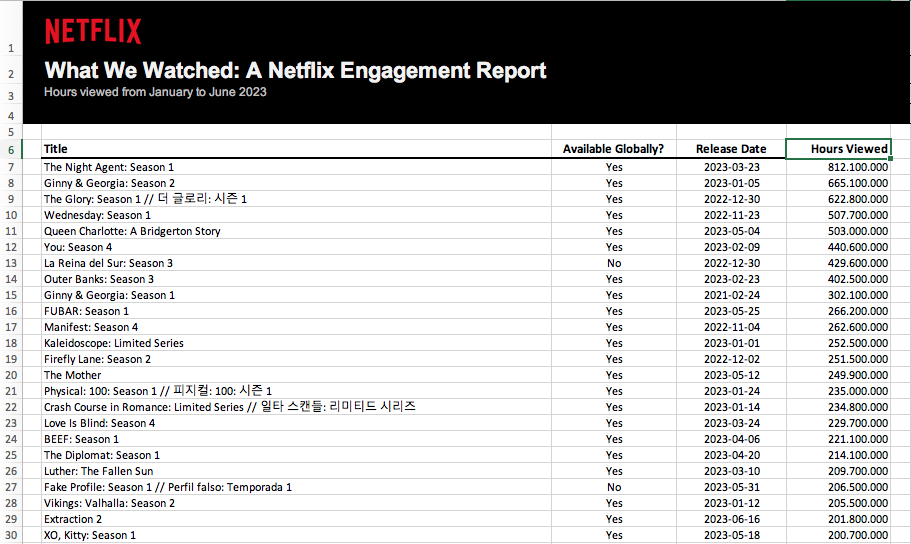Select cell 'FUBAR: Season 1'
911x544 pixels.
296,311
